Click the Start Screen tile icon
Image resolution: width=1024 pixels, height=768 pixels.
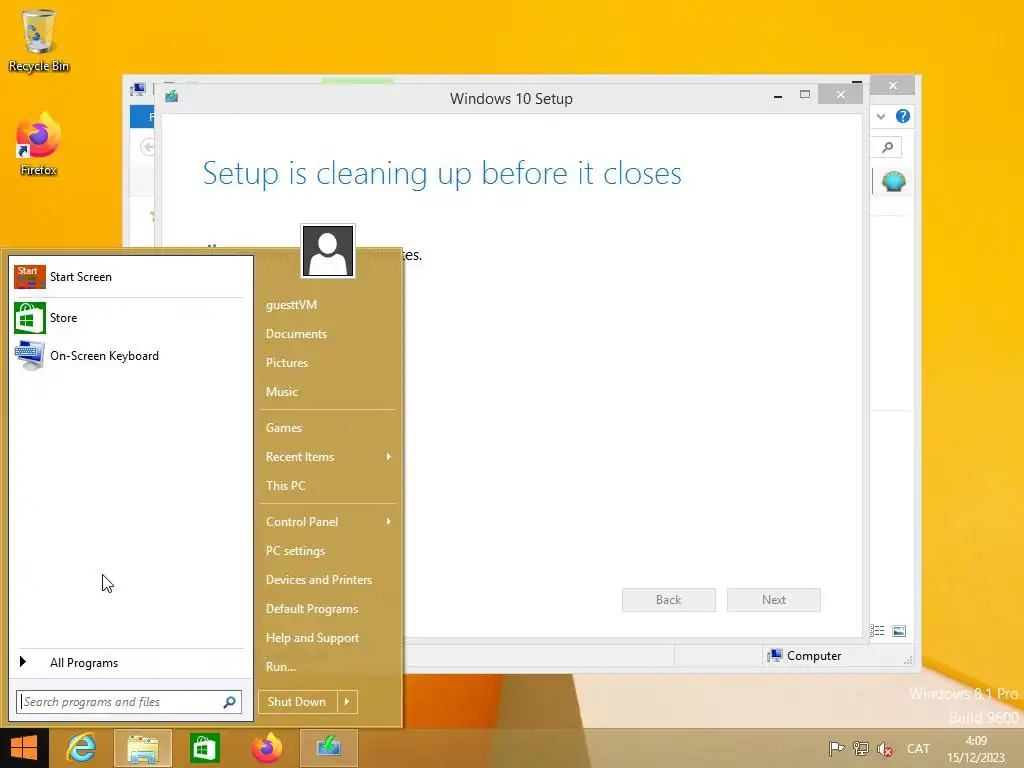pyautogui.click(x=30, y=277)
